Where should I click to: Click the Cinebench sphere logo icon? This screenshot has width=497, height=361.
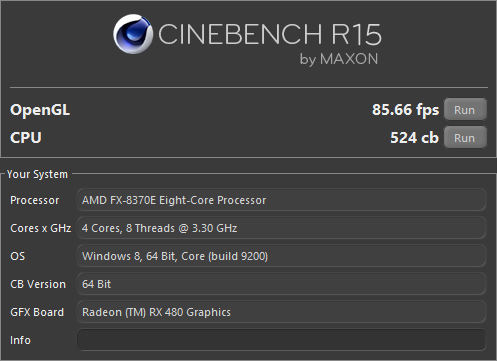click(133, 34)
